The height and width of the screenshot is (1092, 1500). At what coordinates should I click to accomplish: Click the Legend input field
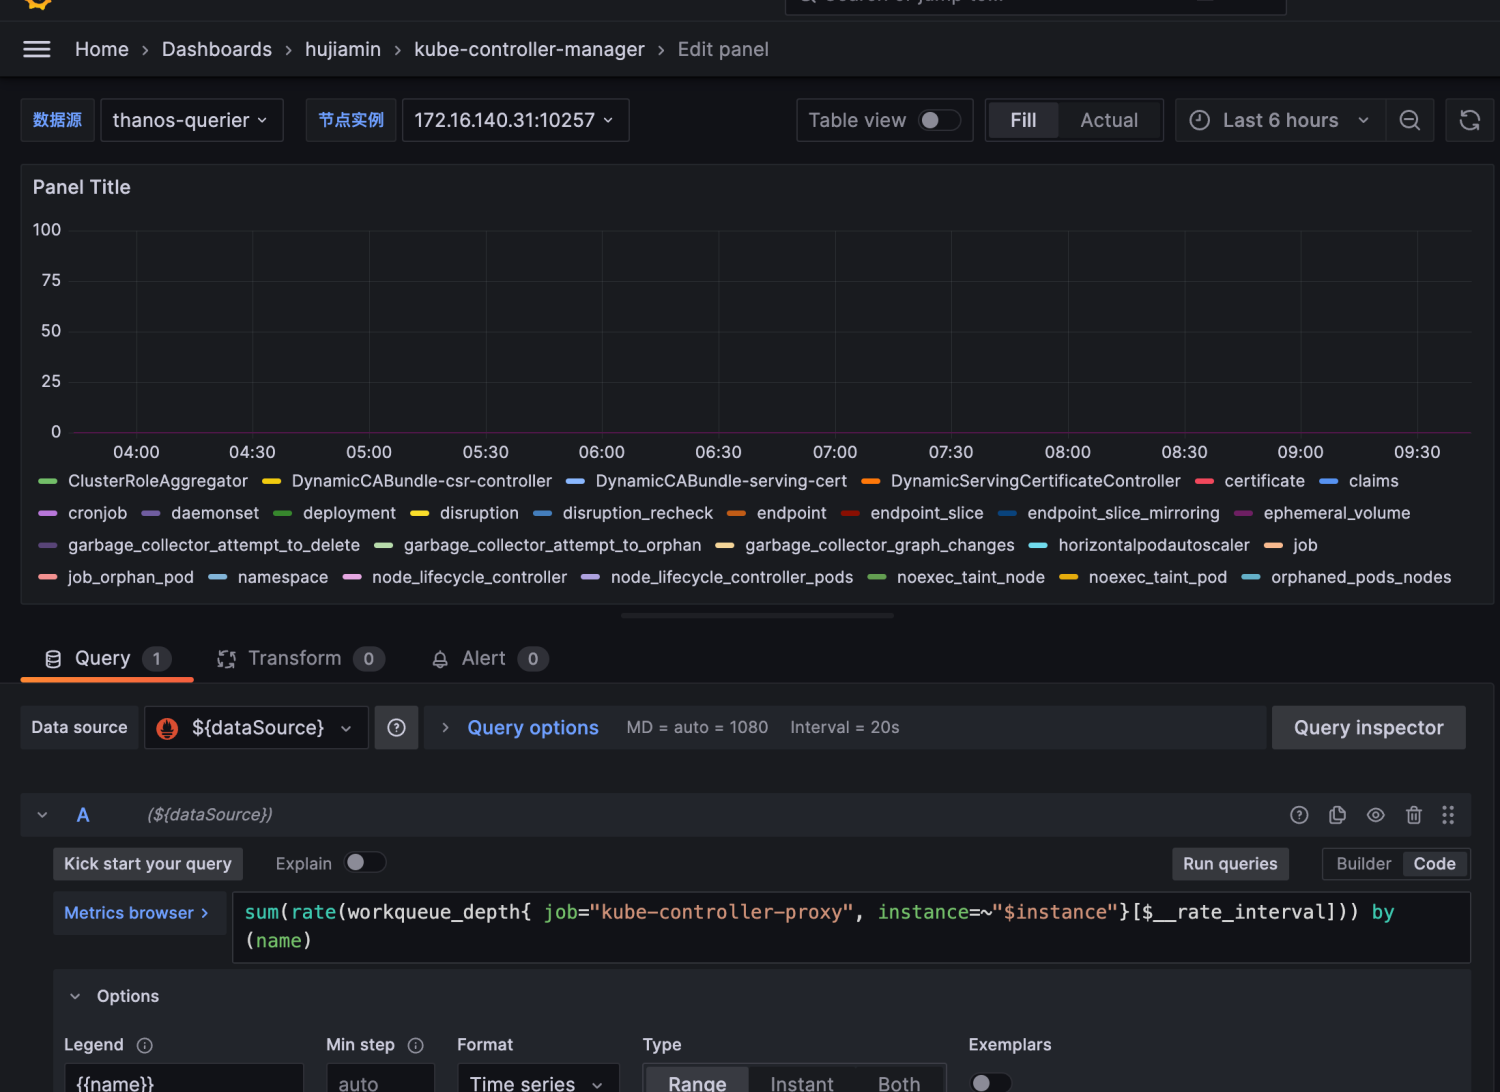point(183,1082)
